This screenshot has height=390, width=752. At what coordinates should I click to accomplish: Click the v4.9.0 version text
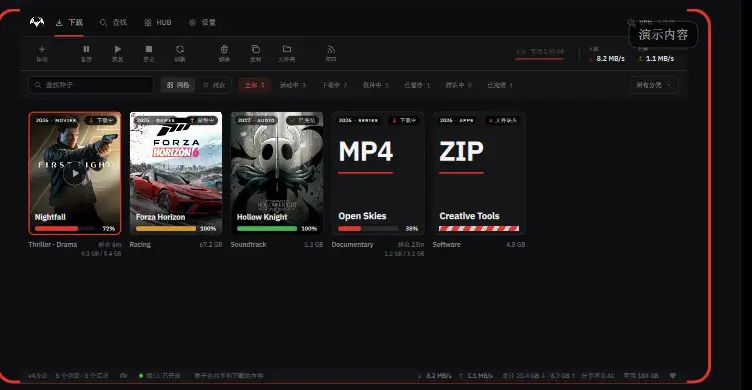point(37,376)
